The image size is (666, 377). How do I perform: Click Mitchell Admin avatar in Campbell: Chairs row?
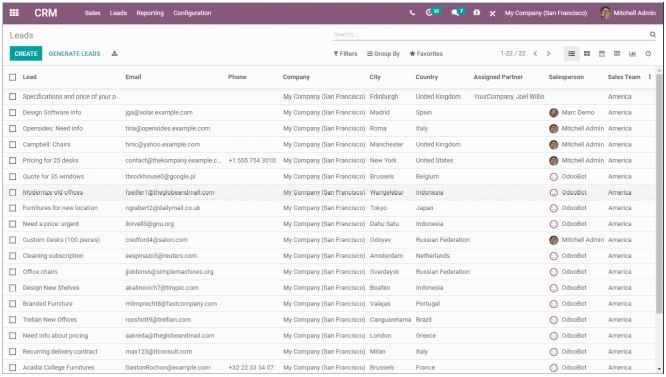[553, 145]
